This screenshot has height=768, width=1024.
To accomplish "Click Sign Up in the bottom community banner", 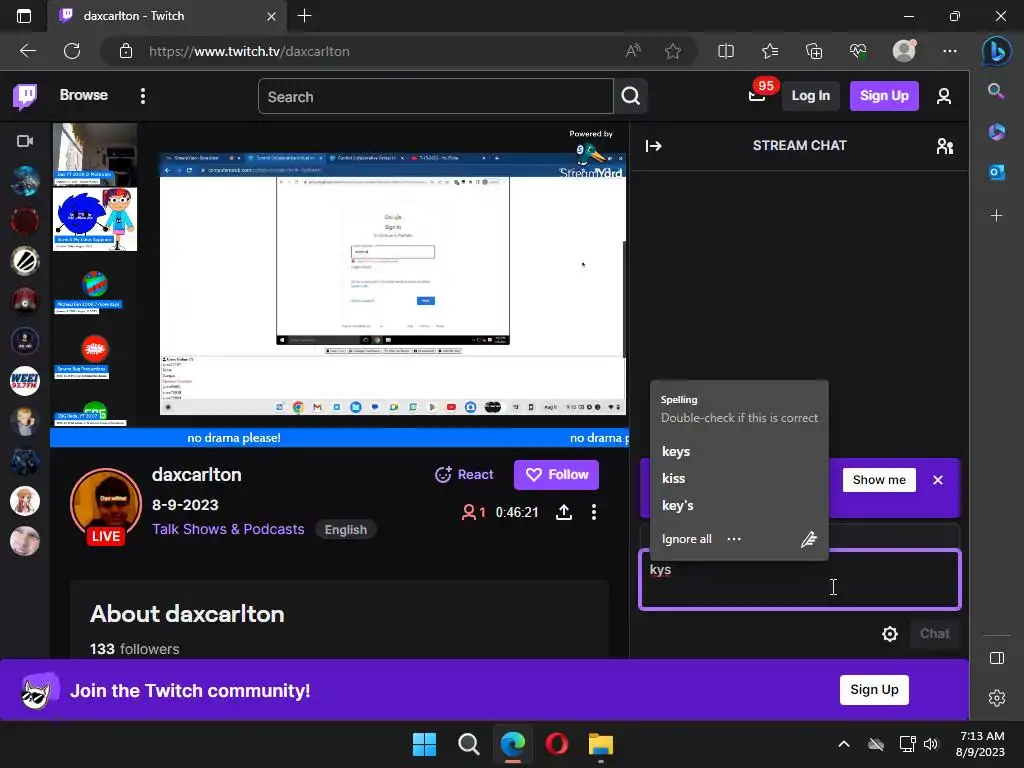I will tap(874, 690).
